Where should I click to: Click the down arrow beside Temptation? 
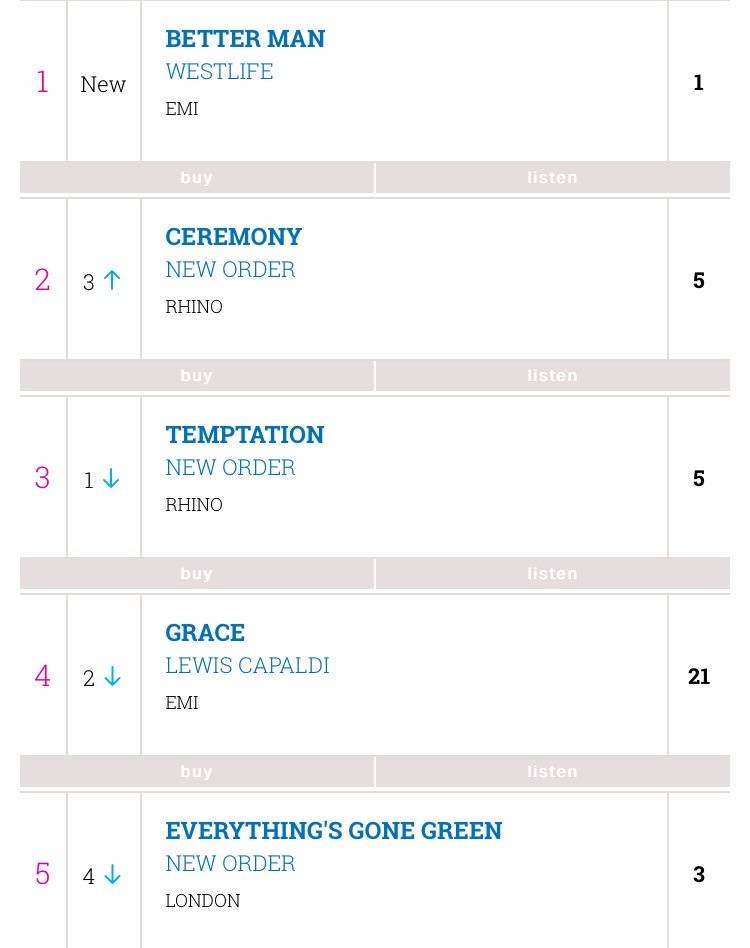coord(111,479)
